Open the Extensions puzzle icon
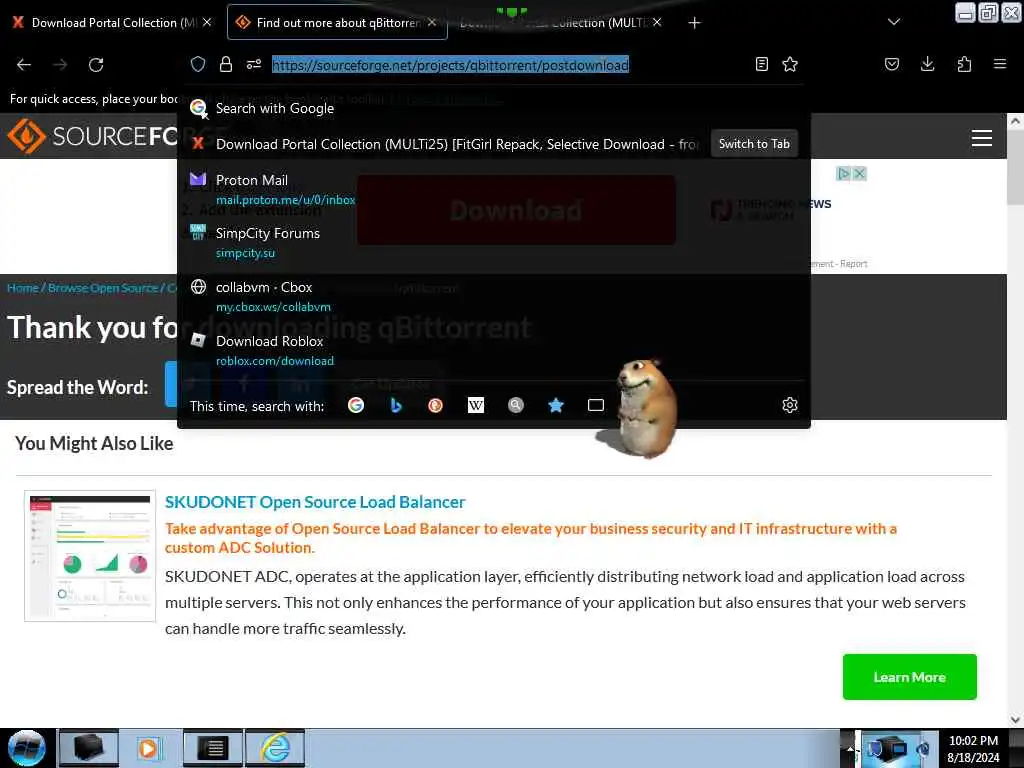 coord(964,64)
